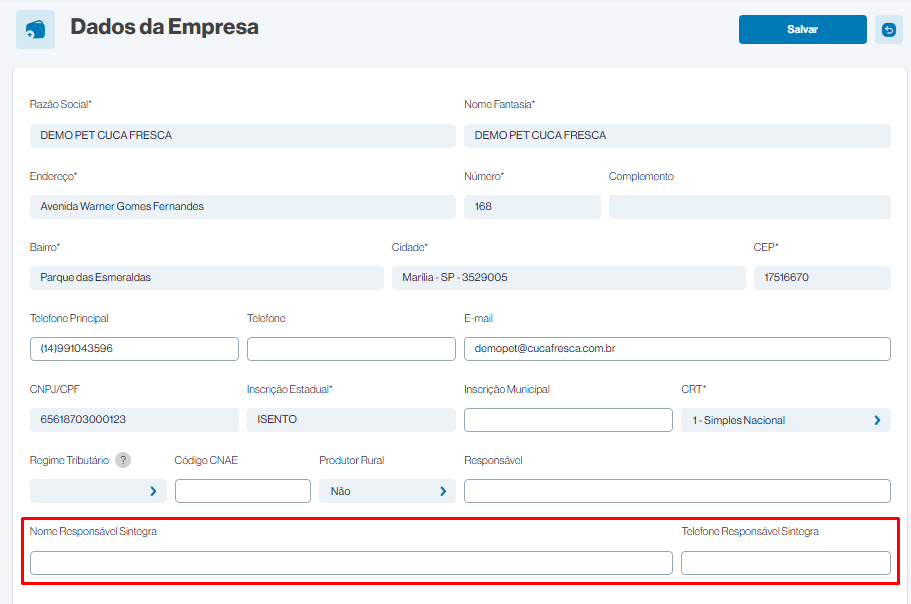The image size is (911, 604).
Task: Click the undo/back arrow icon next to Salvar
Action: click(888, 30)
